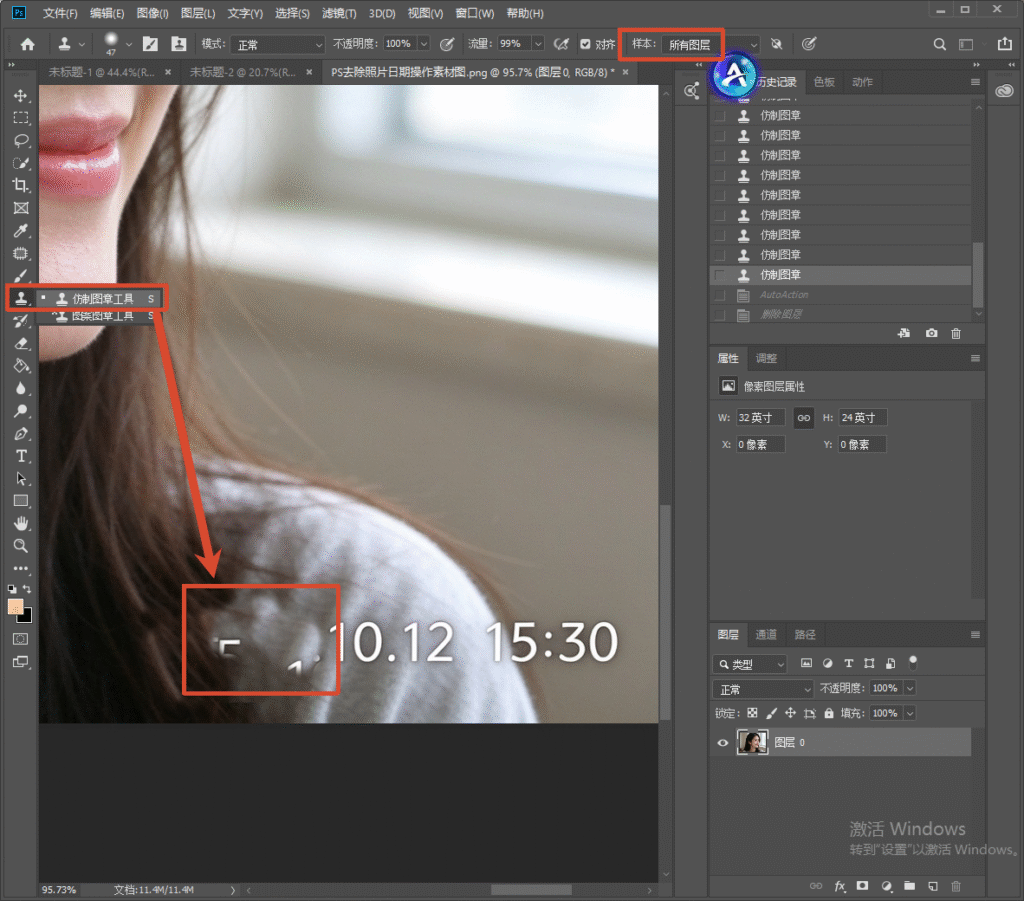Open layer filter 类型 dropdown
Image resolution: width=1024 pixels, height=901 pixels.
750,664
